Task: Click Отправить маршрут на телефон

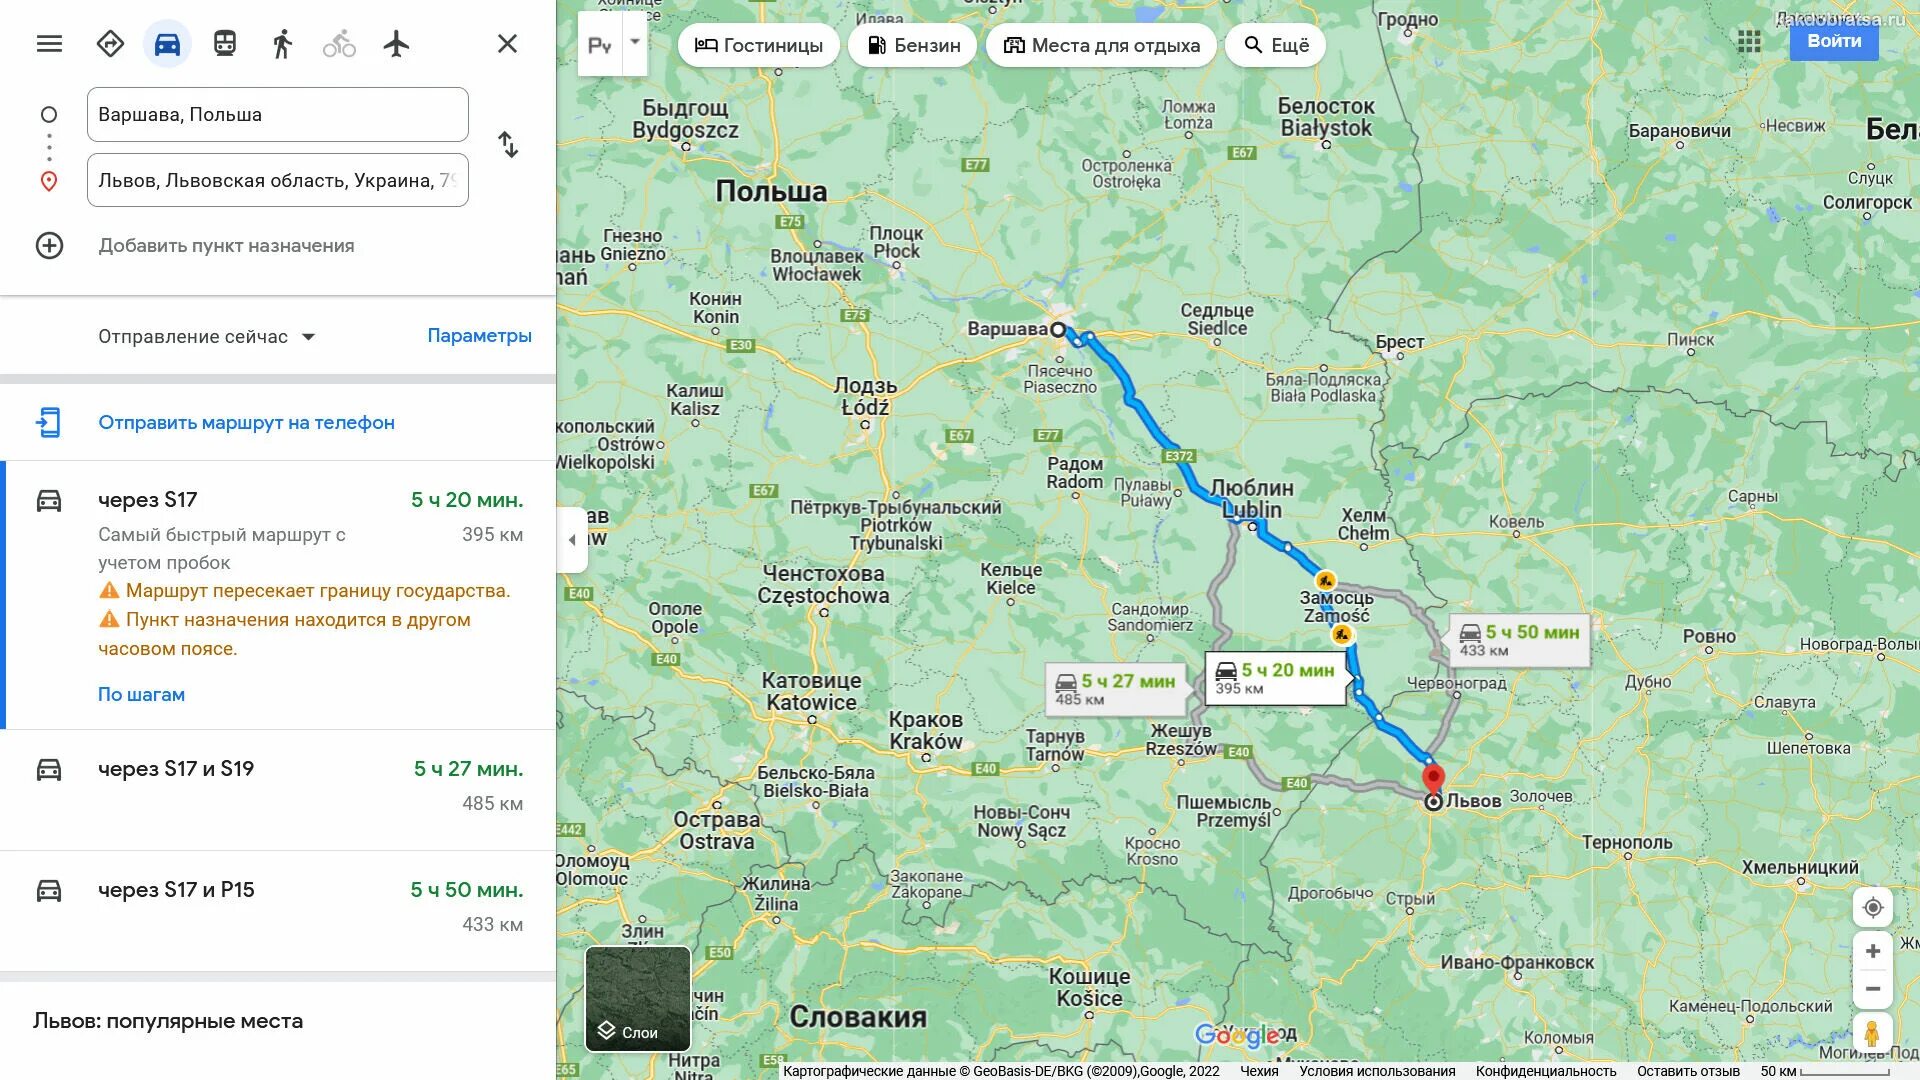Action: click(x=246, y=423)
